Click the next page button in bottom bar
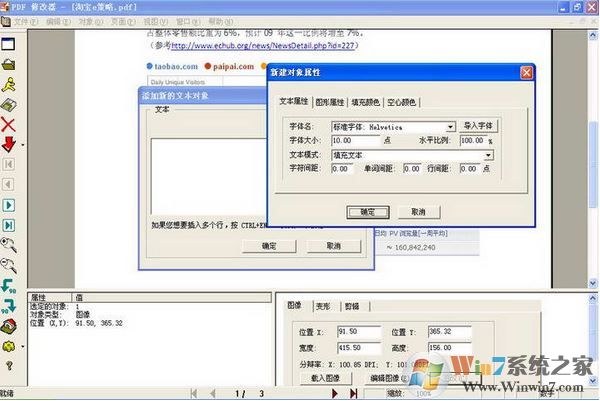 (x=335, y=393)
